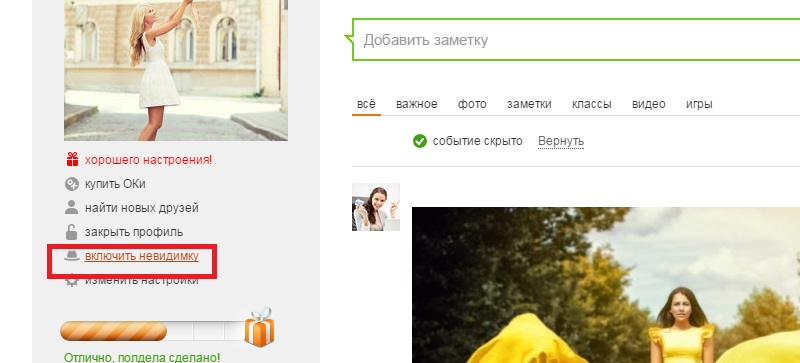Image resolution: width=800 pixels, height=363 pixels.
Task: Open the купить ОКи link
Action: (115, 184)
